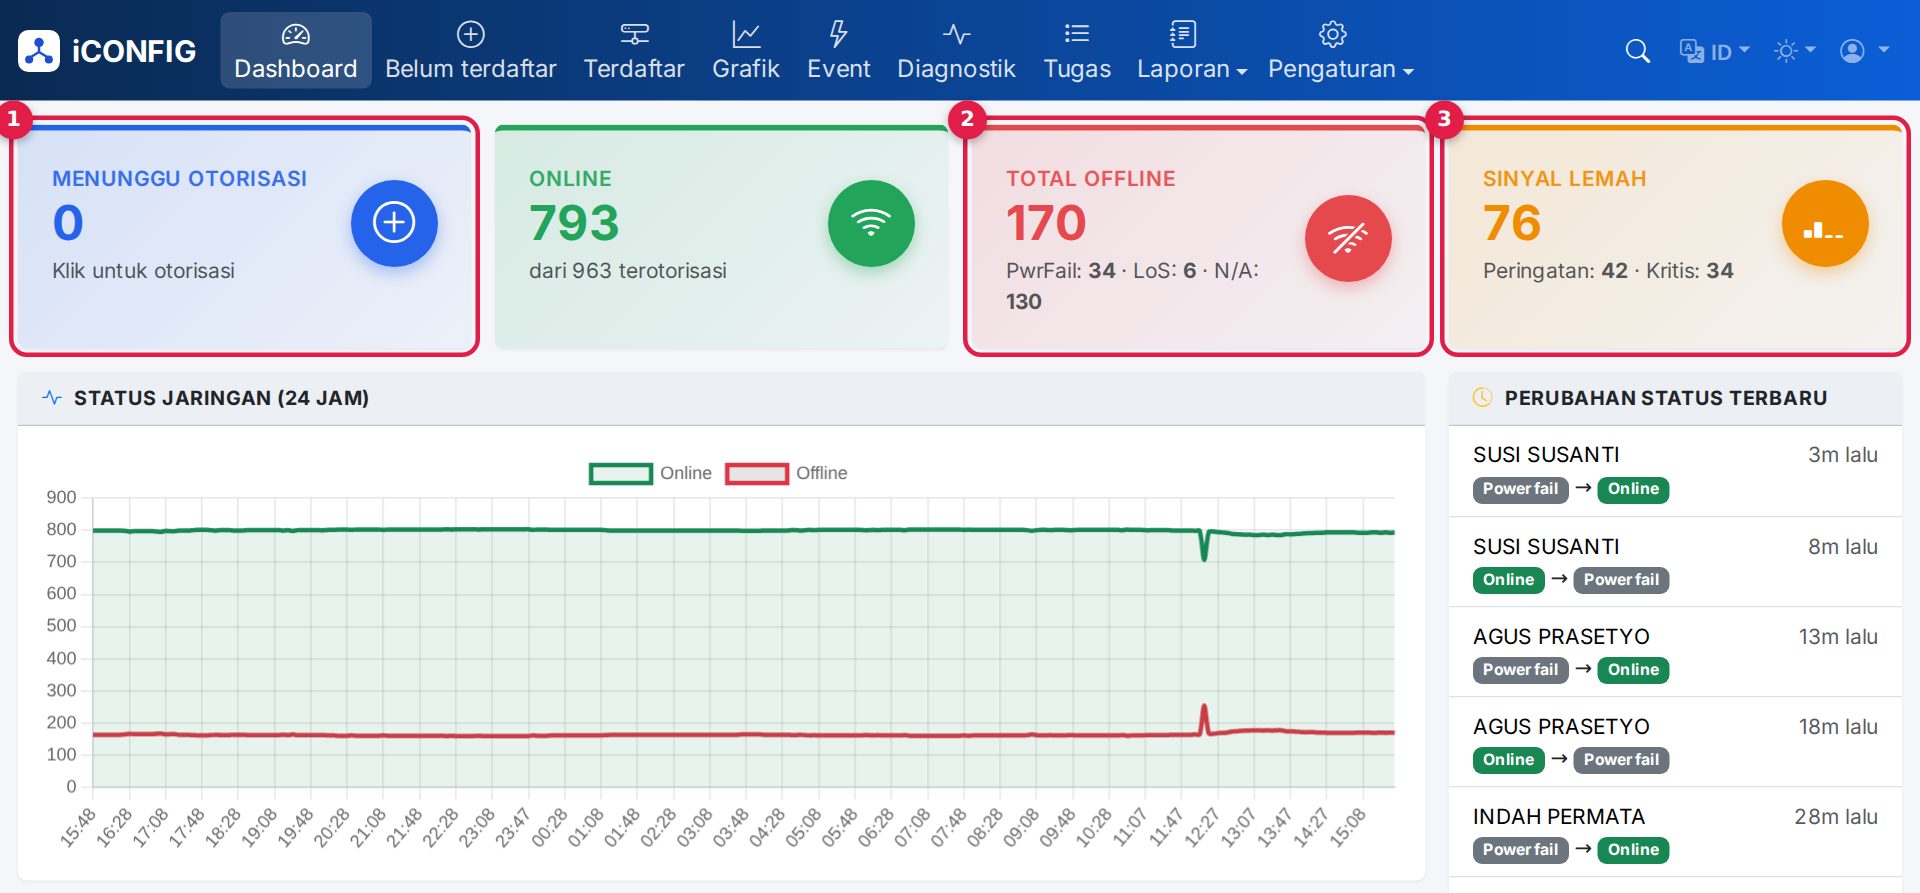Open the Menunggu Otorisasi card
The height and width of the screenshot is (893, 1920).
pos(245,237)
